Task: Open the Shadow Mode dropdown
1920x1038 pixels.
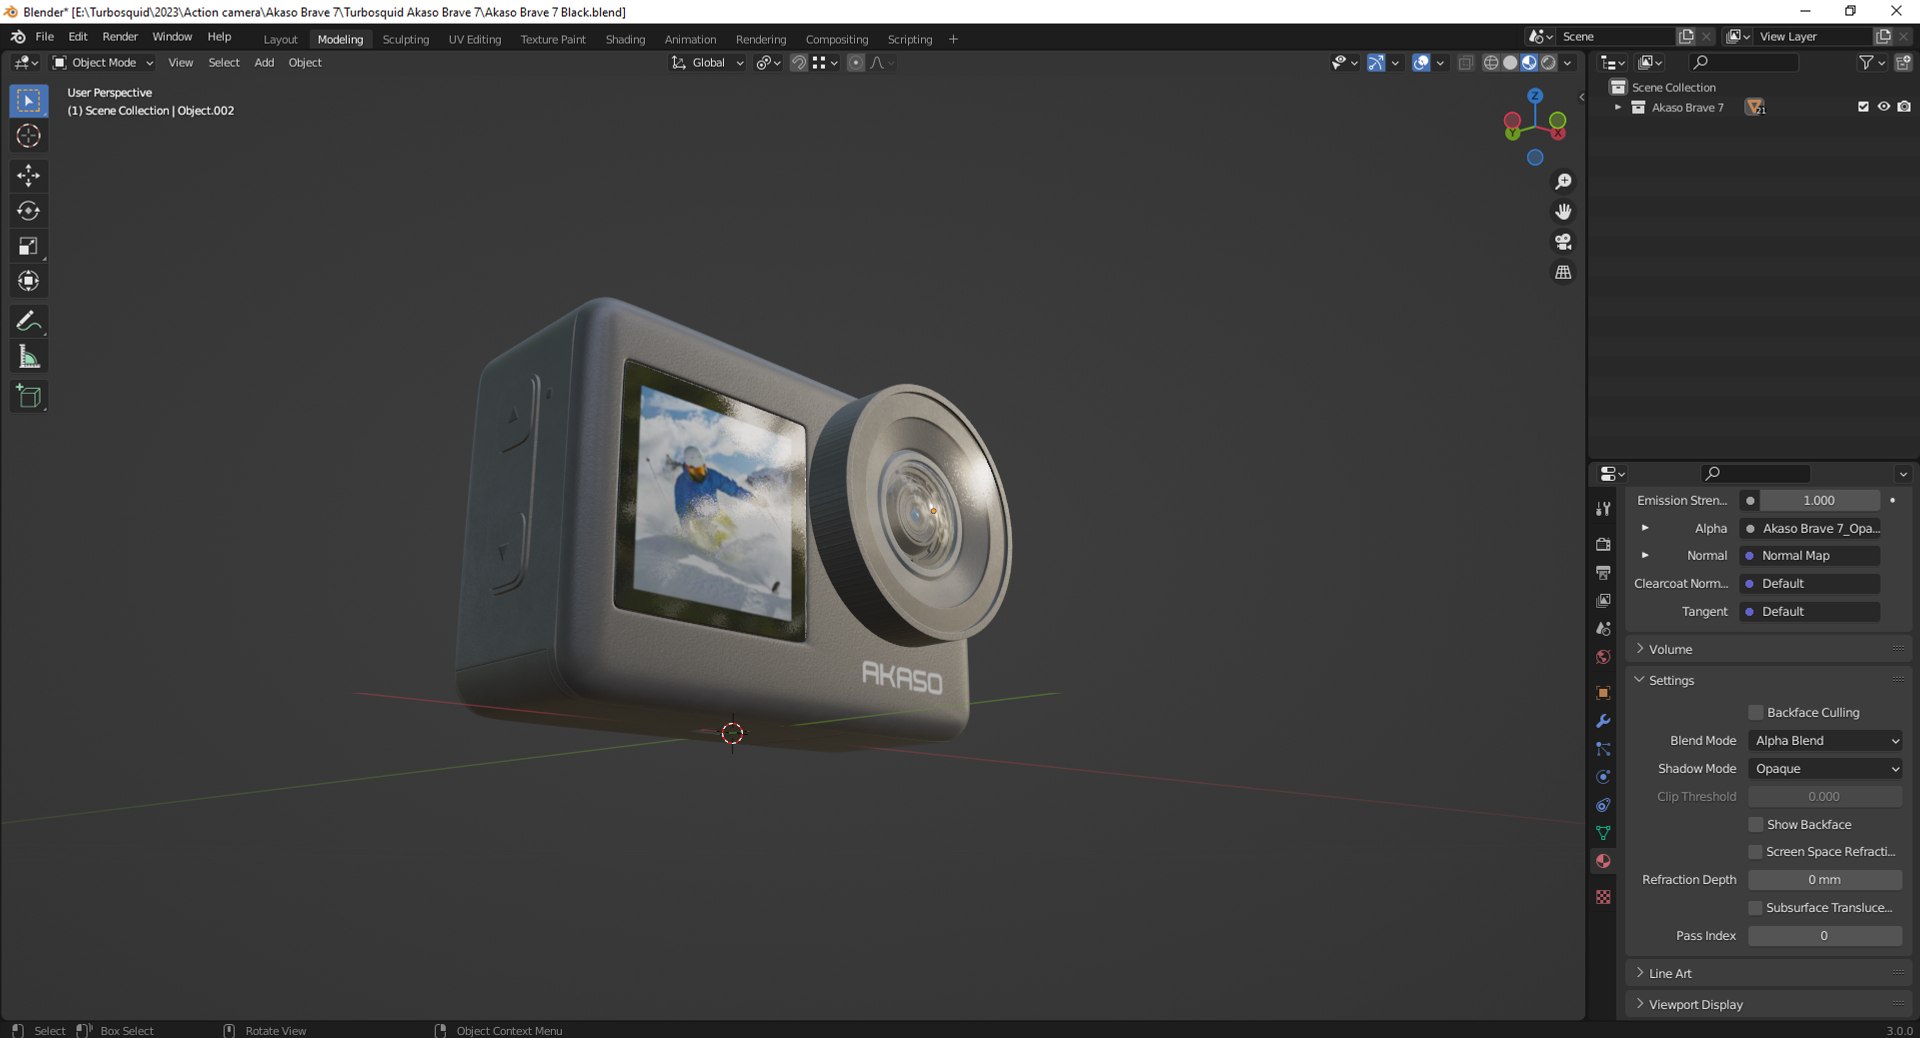Action: (x=1825, y=769)
